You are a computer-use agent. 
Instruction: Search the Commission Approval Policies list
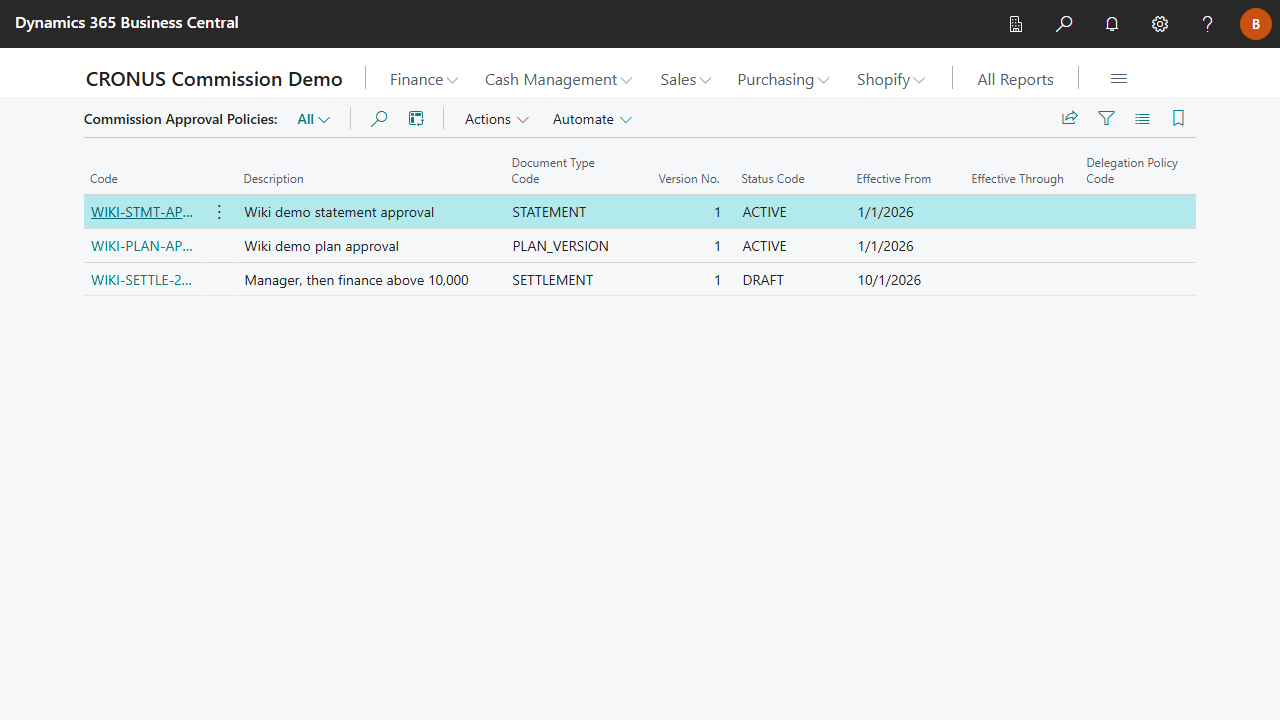(x=379, y=119)
